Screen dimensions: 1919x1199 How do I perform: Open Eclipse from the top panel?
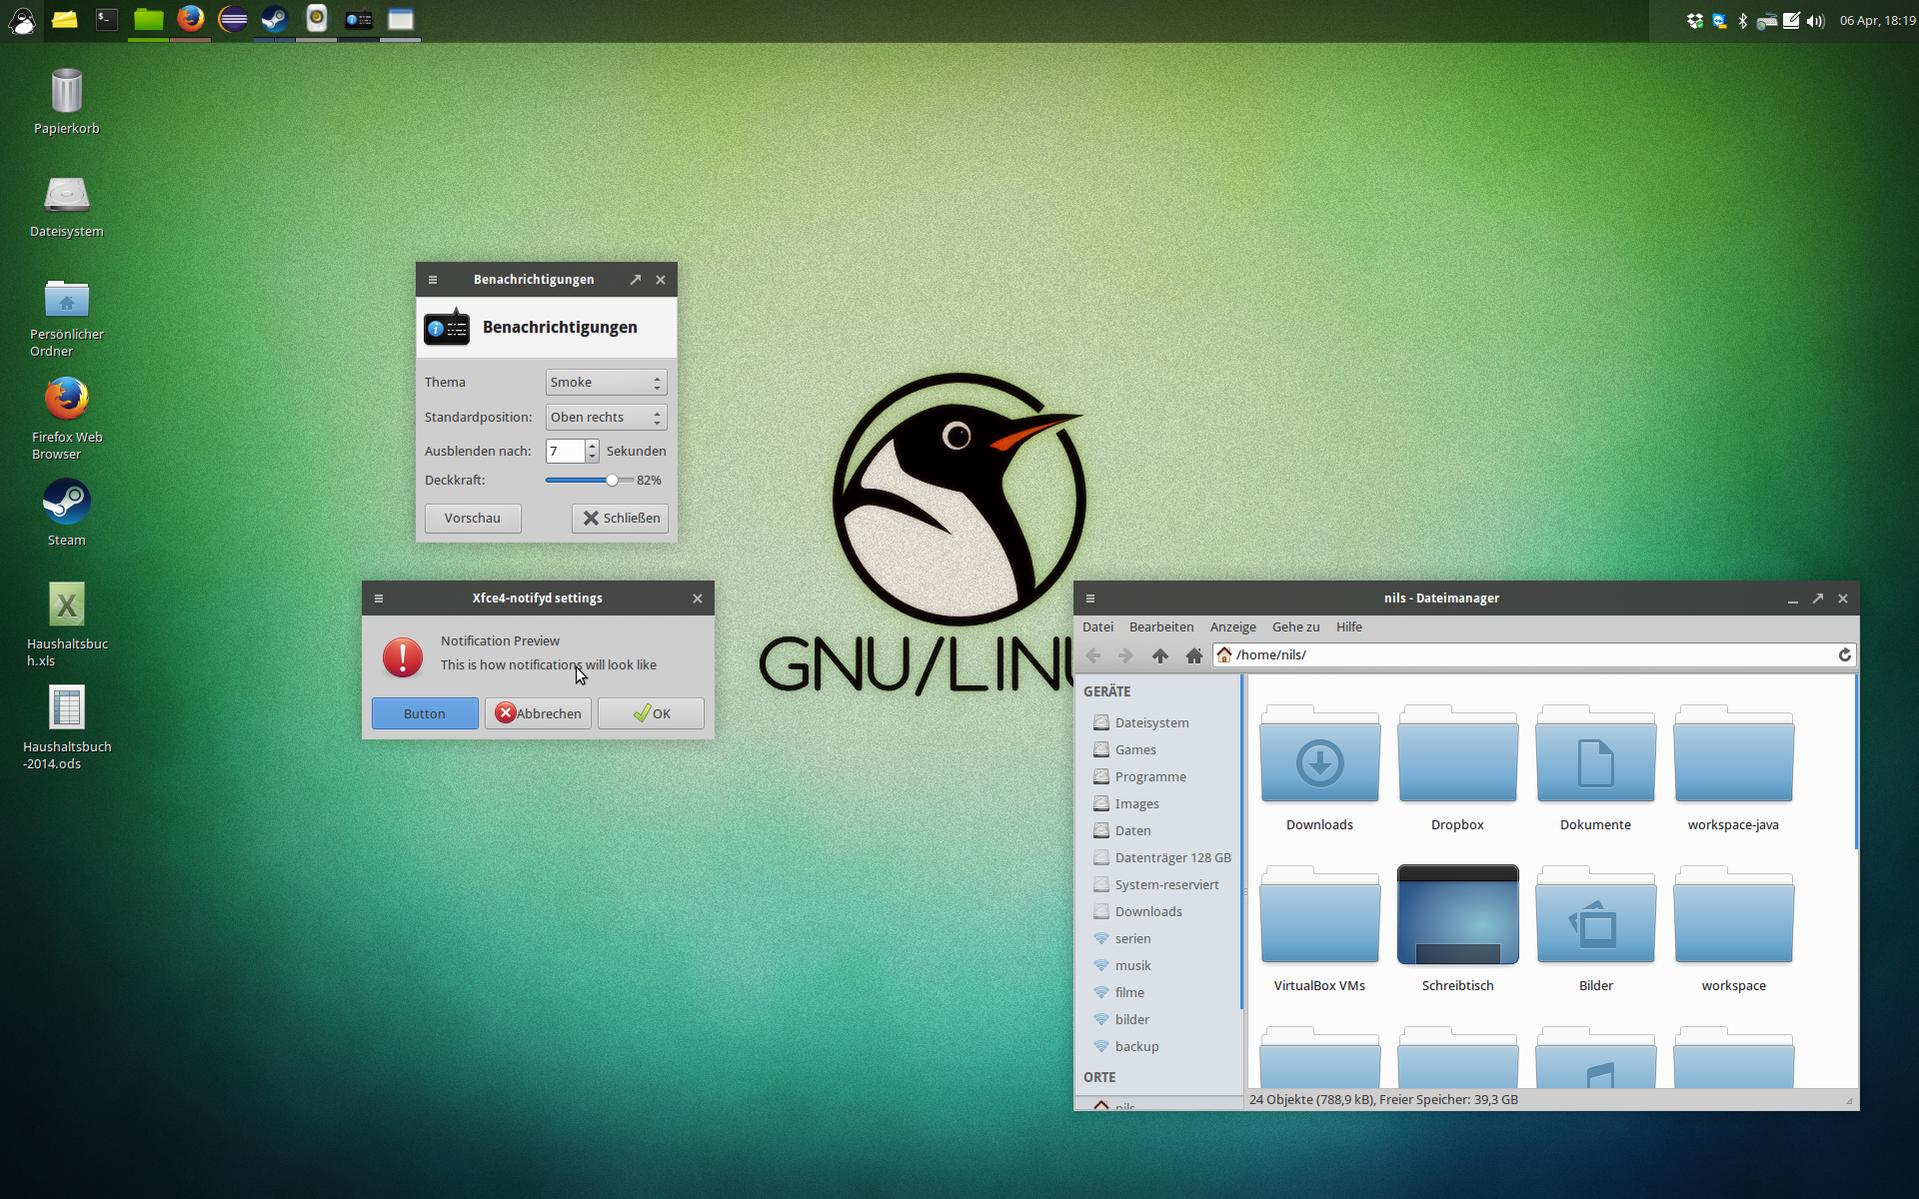[x=233, y=20]
